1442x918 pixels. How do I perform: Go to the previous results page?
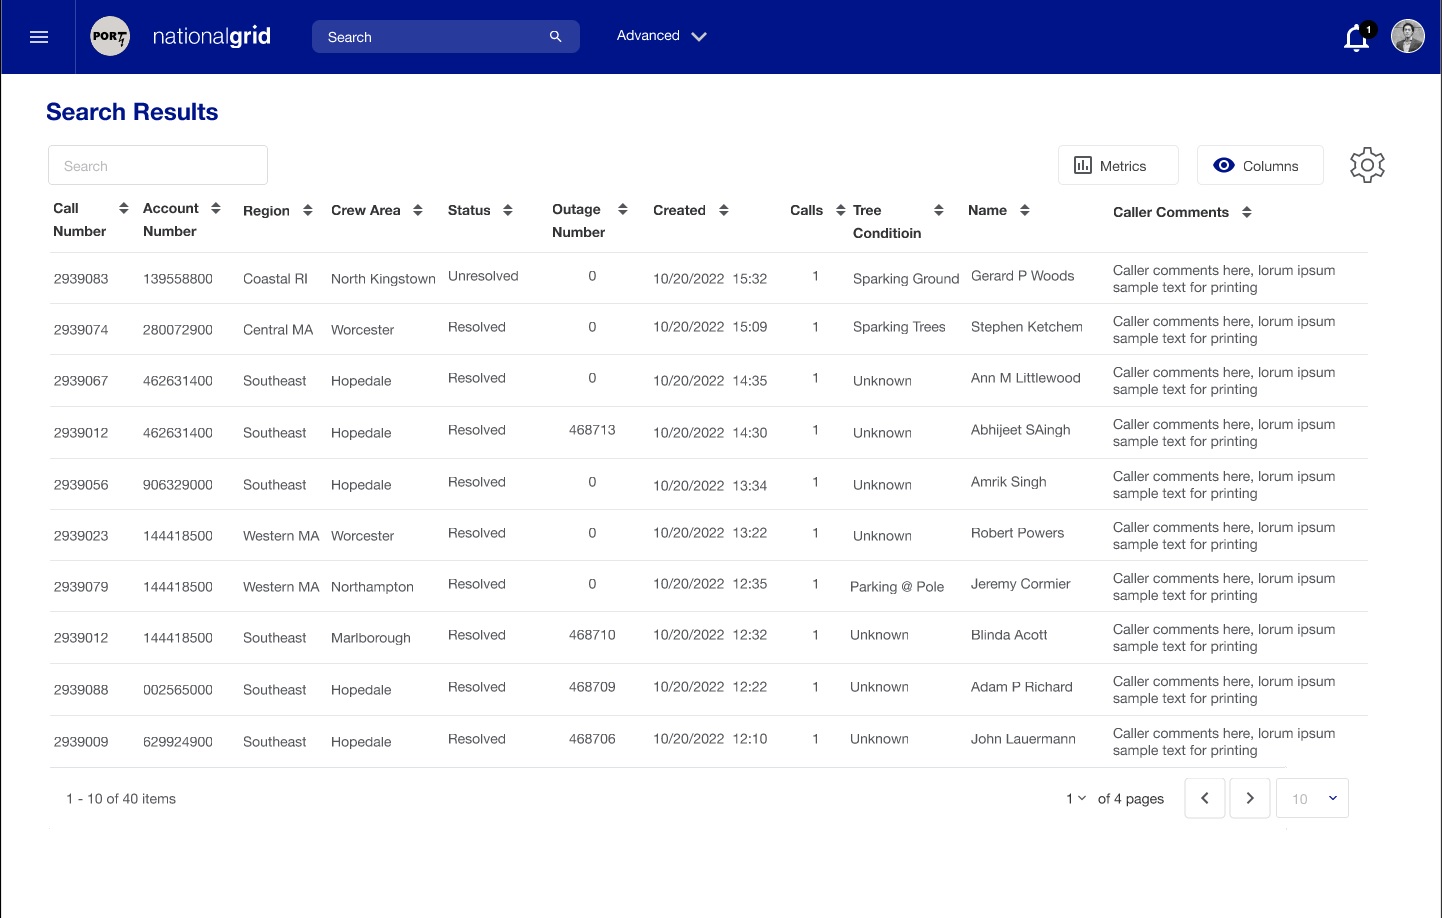pos(1205,798)
